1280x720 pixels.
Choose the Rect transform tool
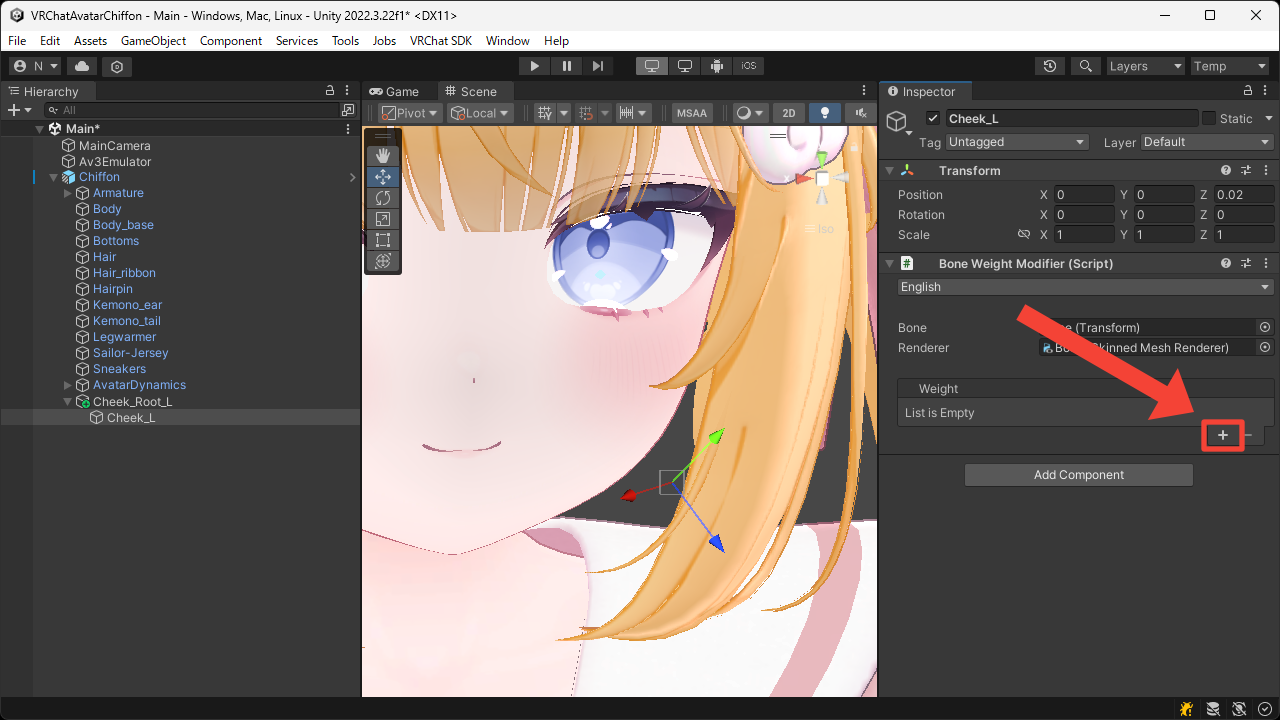click(x=383, y=240)
